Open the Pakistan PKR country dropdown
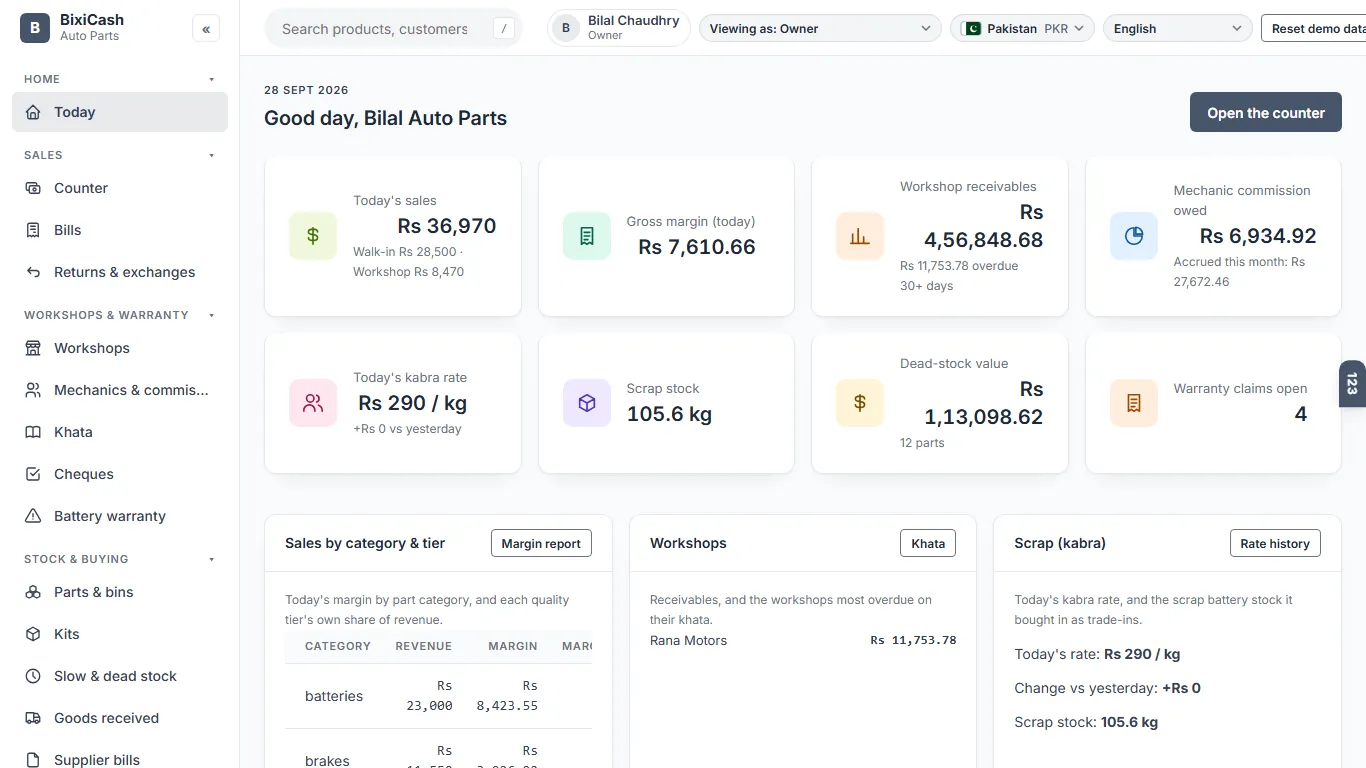This screenshot has height=768, width=1366. 1022,28
